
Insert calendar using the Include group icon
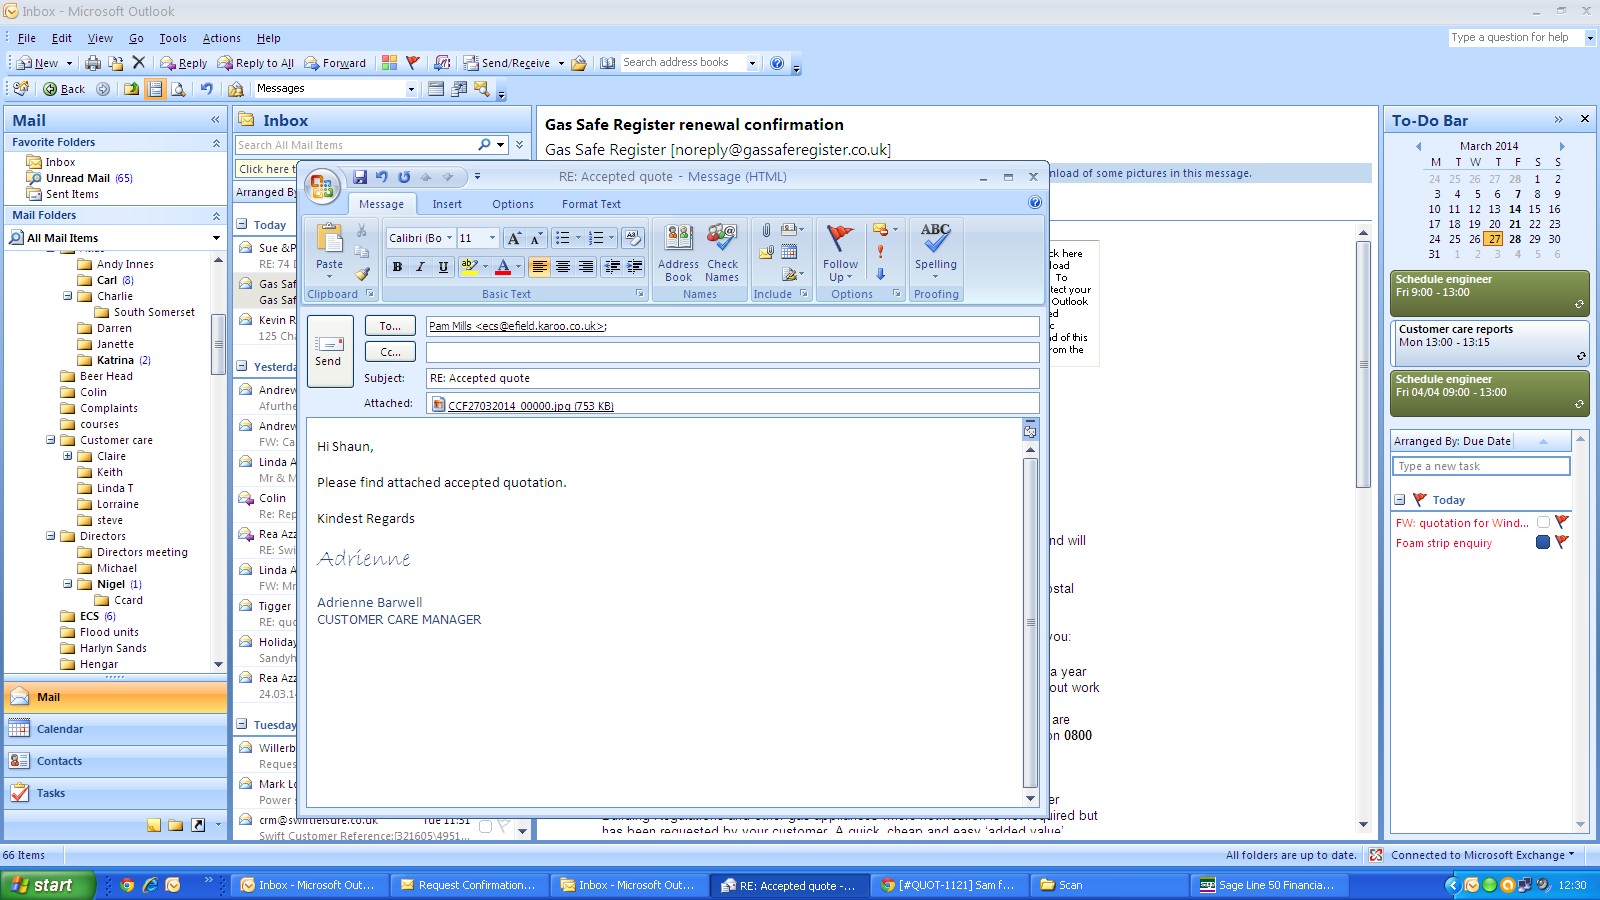(789, 252)
